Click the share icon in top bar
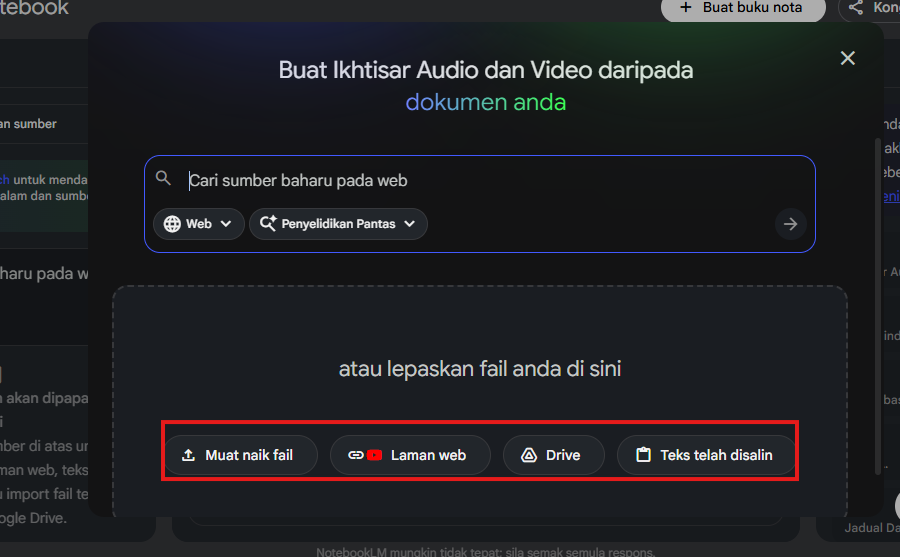The image size is (900, 557). click(x=856, y=8)
